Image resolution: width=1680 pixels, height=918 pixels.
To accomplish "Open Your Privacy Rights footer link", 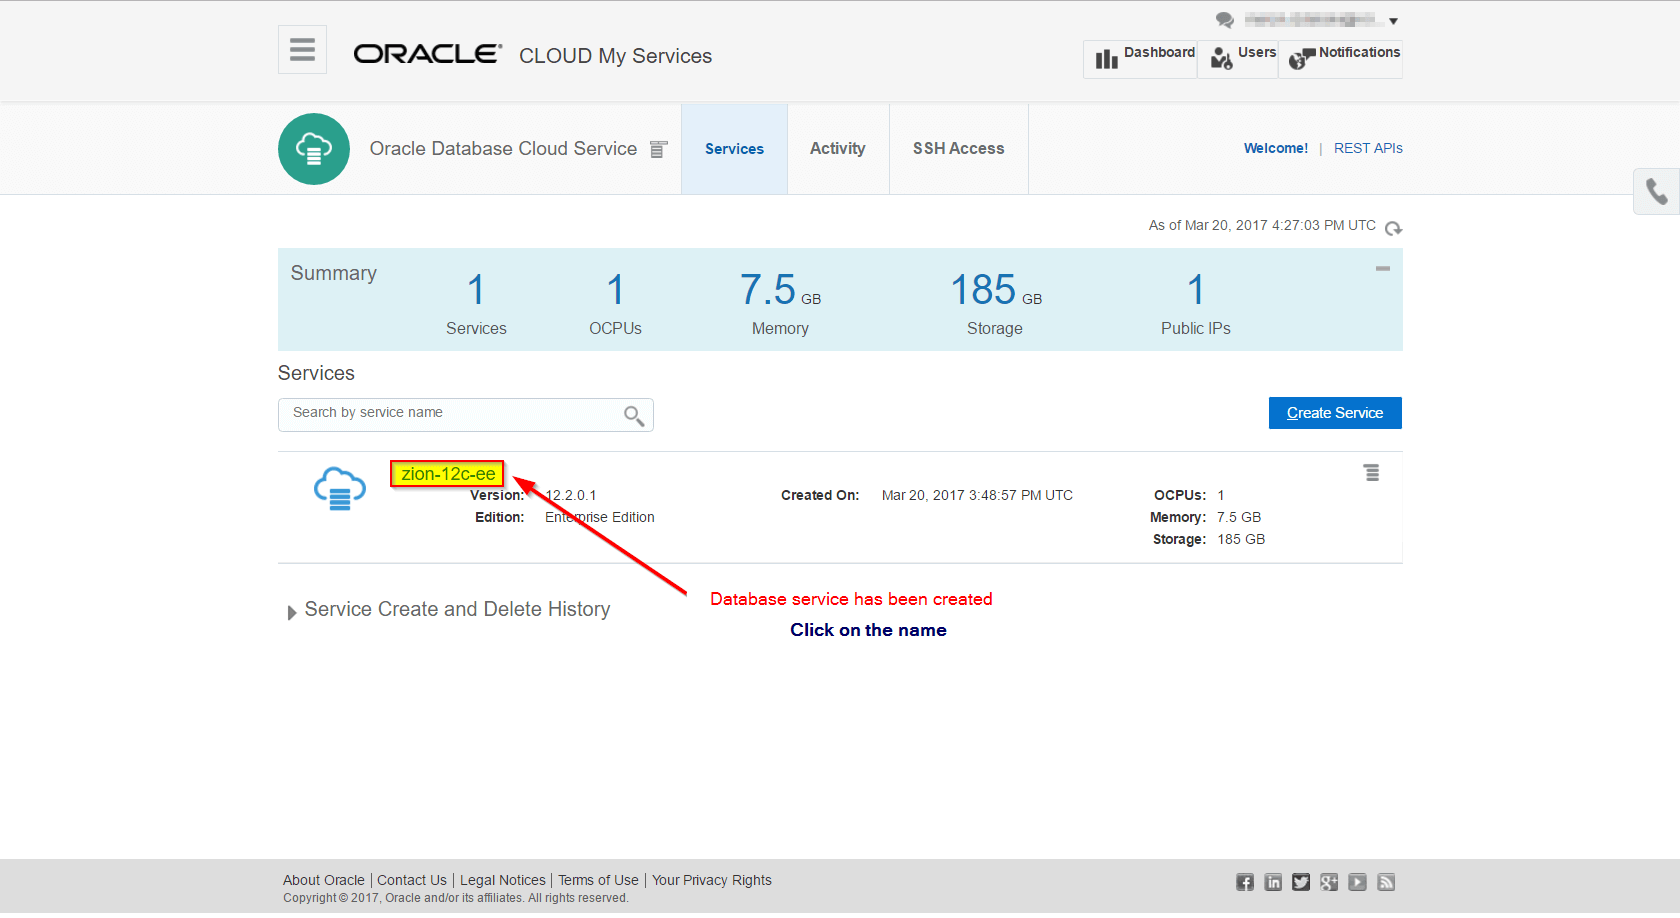I will point(712,880).
